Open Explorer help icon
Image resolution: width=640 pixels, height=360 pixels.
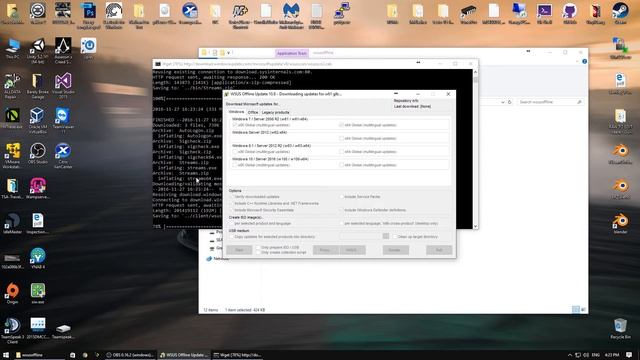(x=584, y=61)
